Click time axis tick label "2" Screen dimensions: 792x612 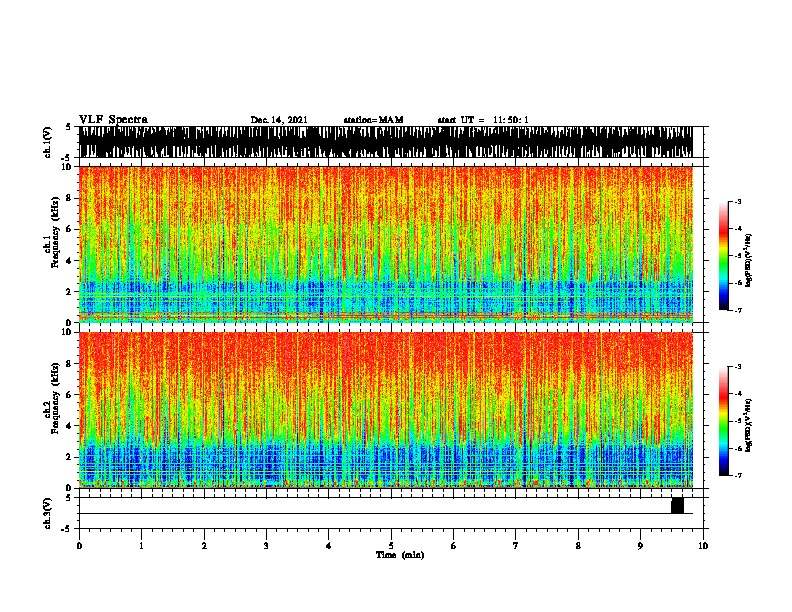tap(204, 546)
